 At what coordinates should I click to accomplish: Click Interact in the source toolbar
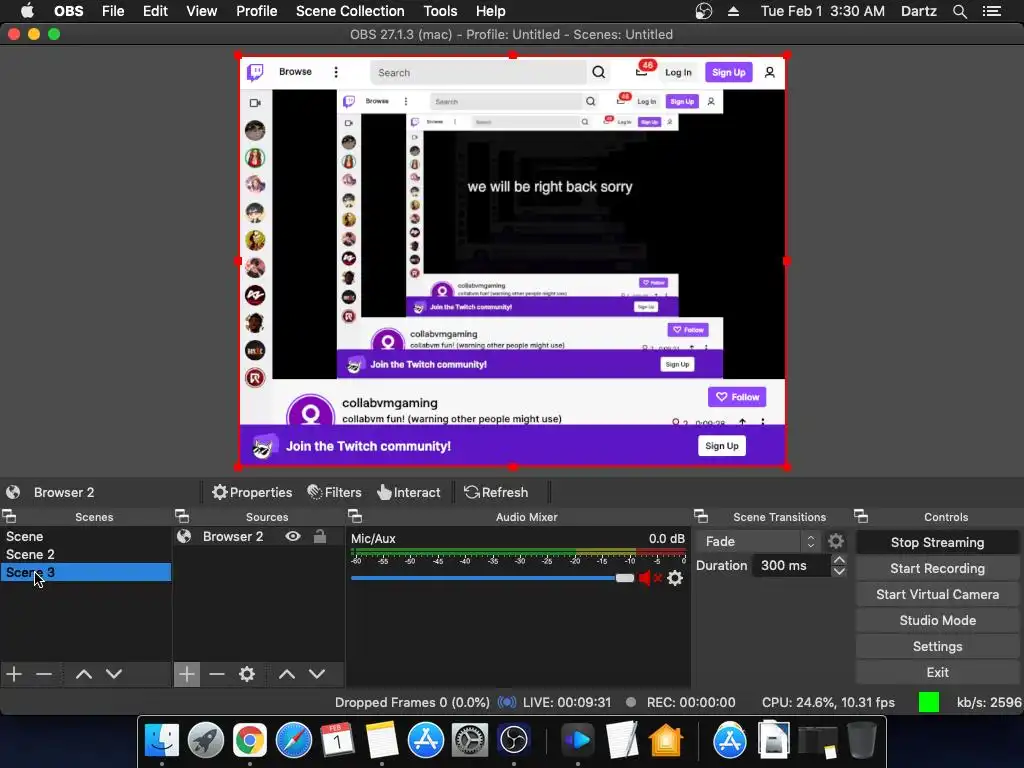tap(409, 492)
